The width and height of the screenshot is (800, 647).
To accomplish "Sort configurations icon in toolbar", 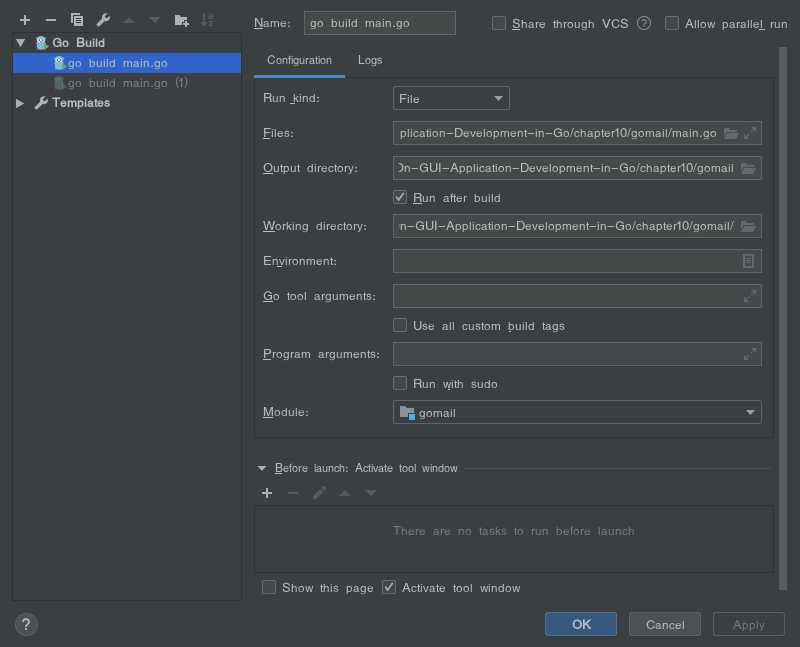I will coord(208,20).
